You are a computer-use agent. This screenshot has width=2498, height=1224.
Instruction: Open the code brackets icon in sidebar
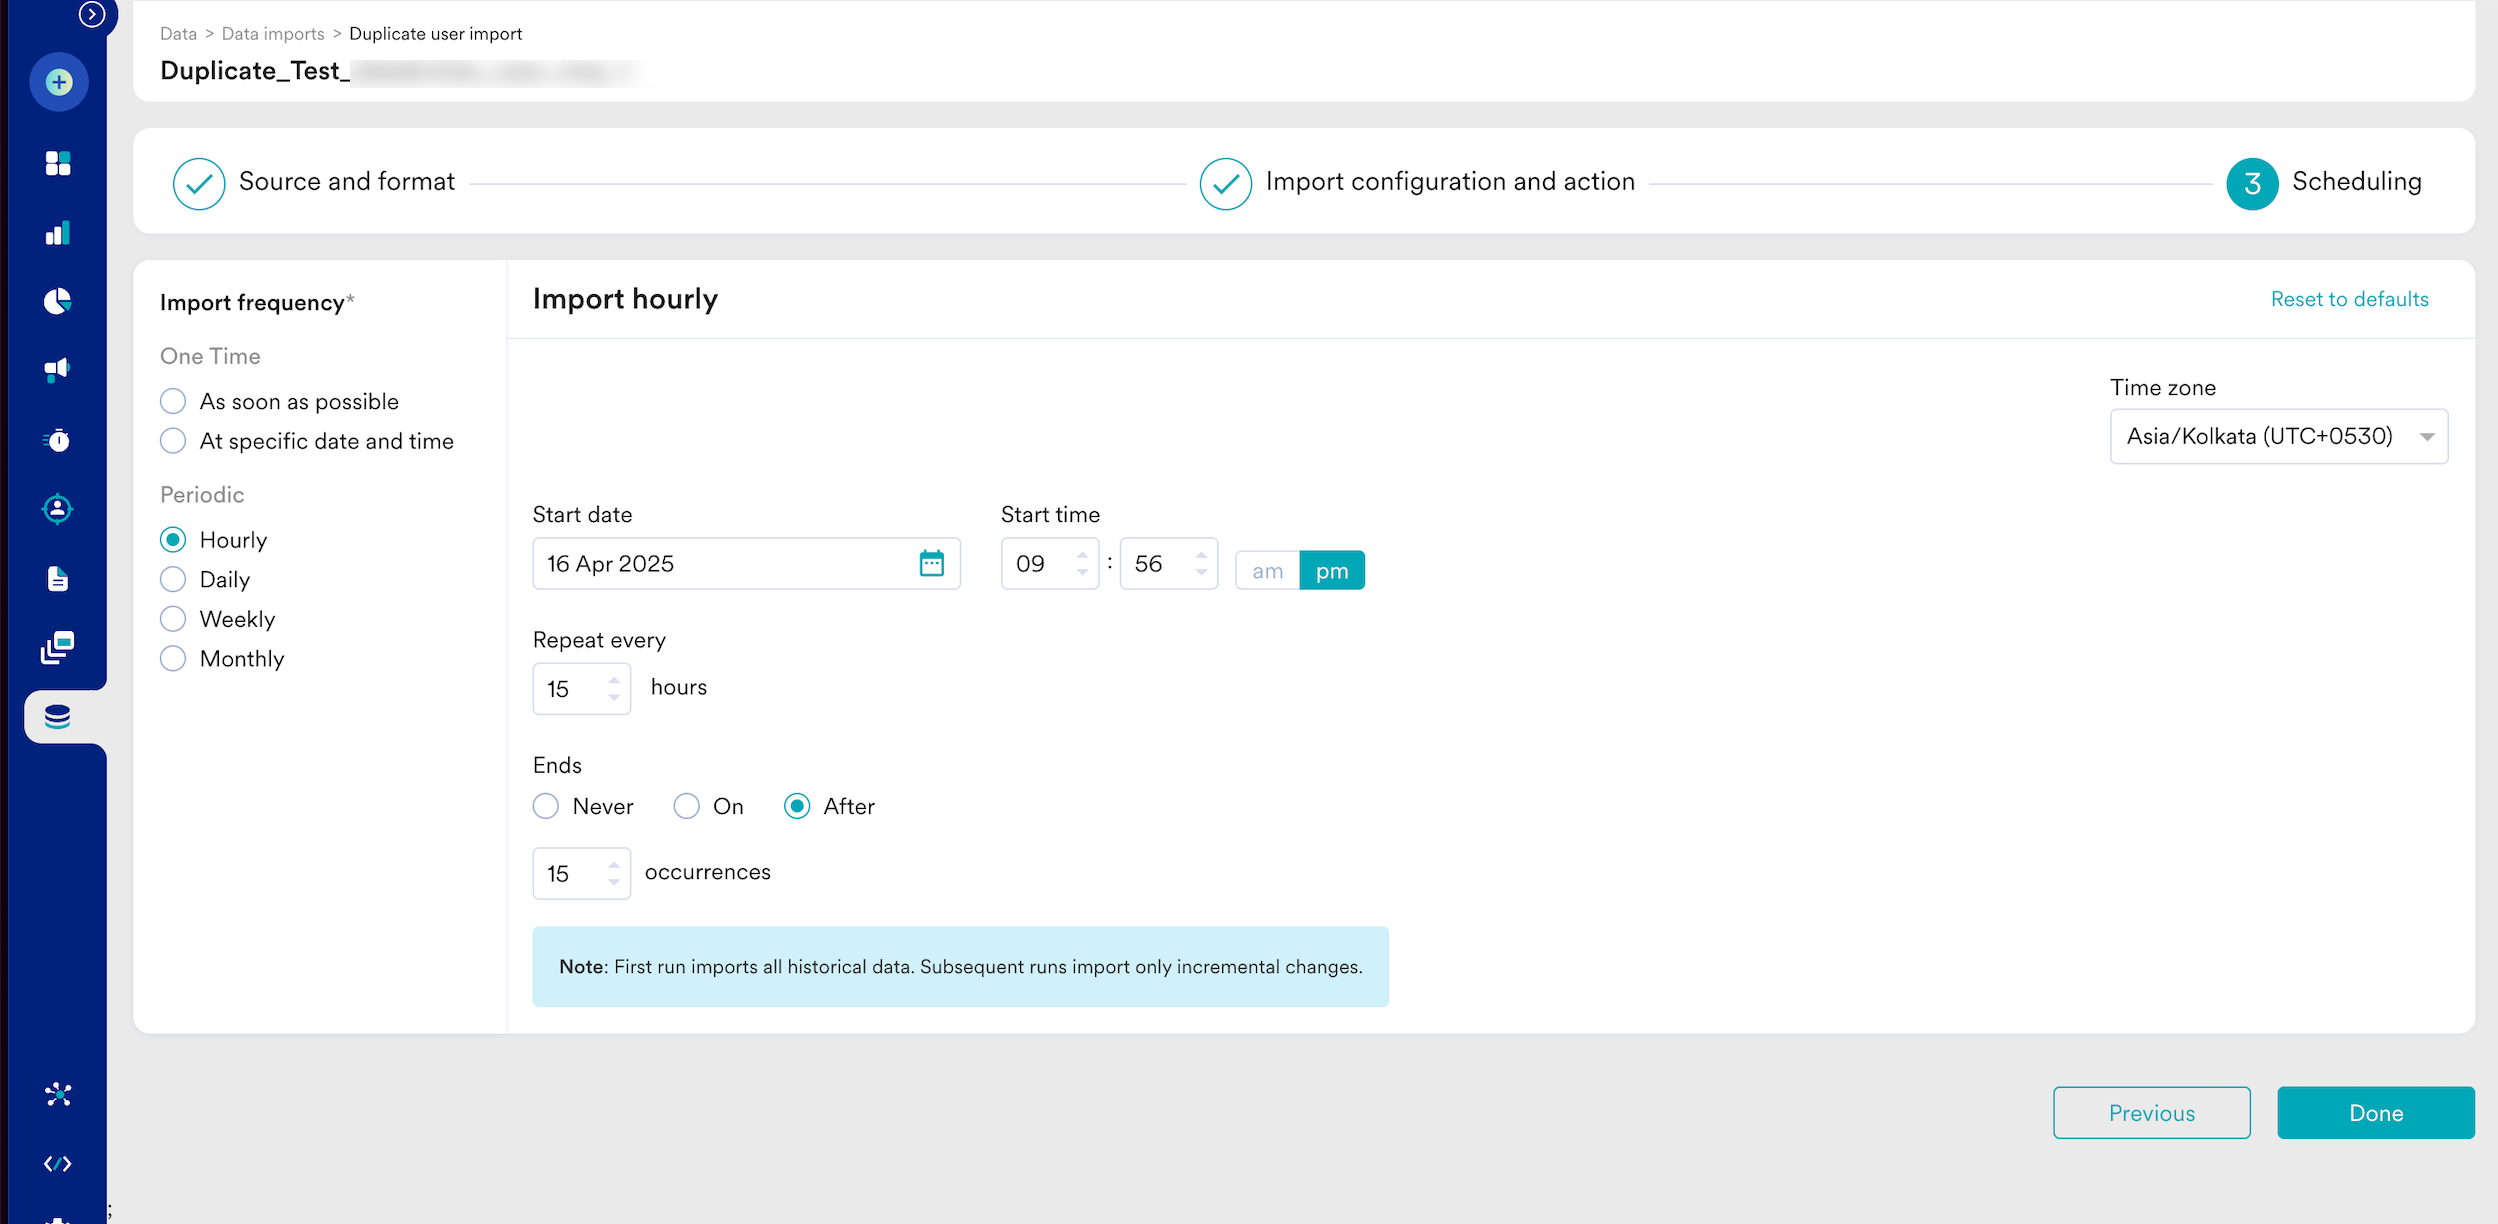pyautogui.click(x=58, y=1164)
